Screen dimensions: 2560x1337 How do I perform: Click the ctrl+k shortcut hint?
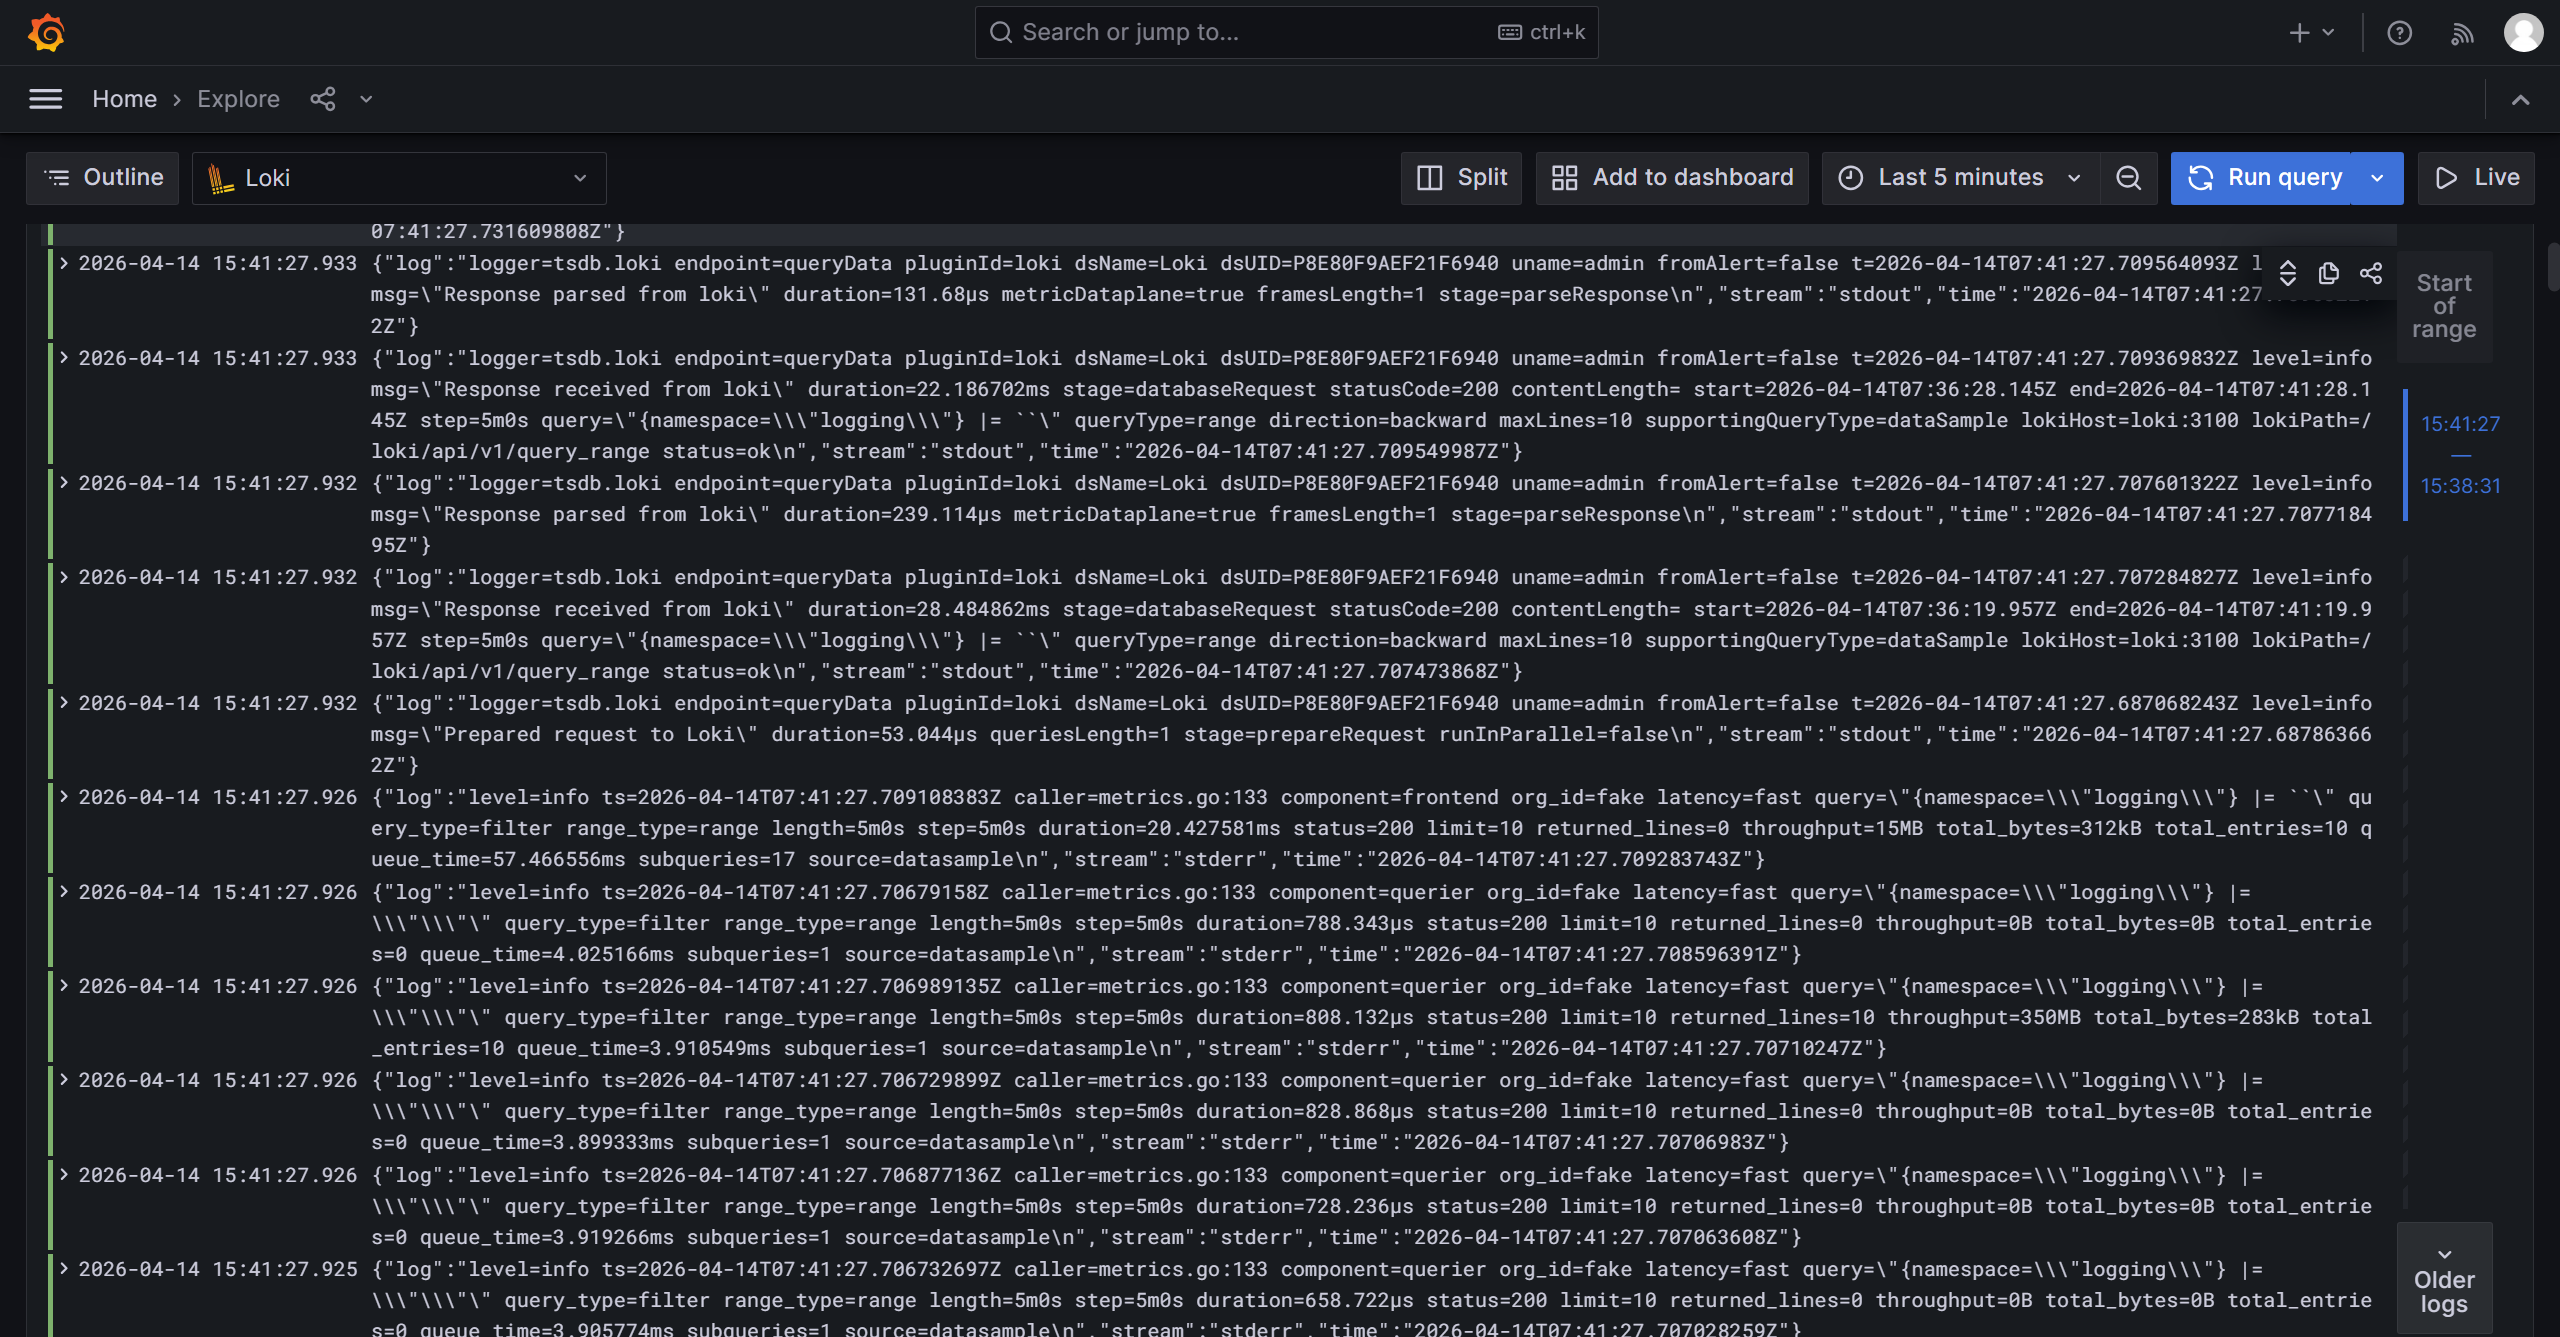click(1542, 33)
